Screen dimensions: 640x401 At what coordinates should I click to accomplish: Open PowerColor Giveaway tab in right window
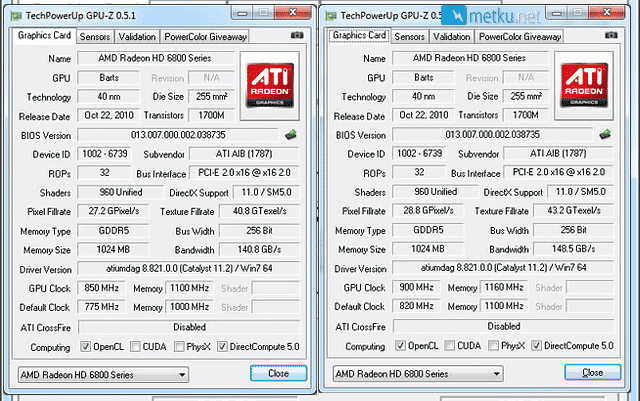click(520, 37)
